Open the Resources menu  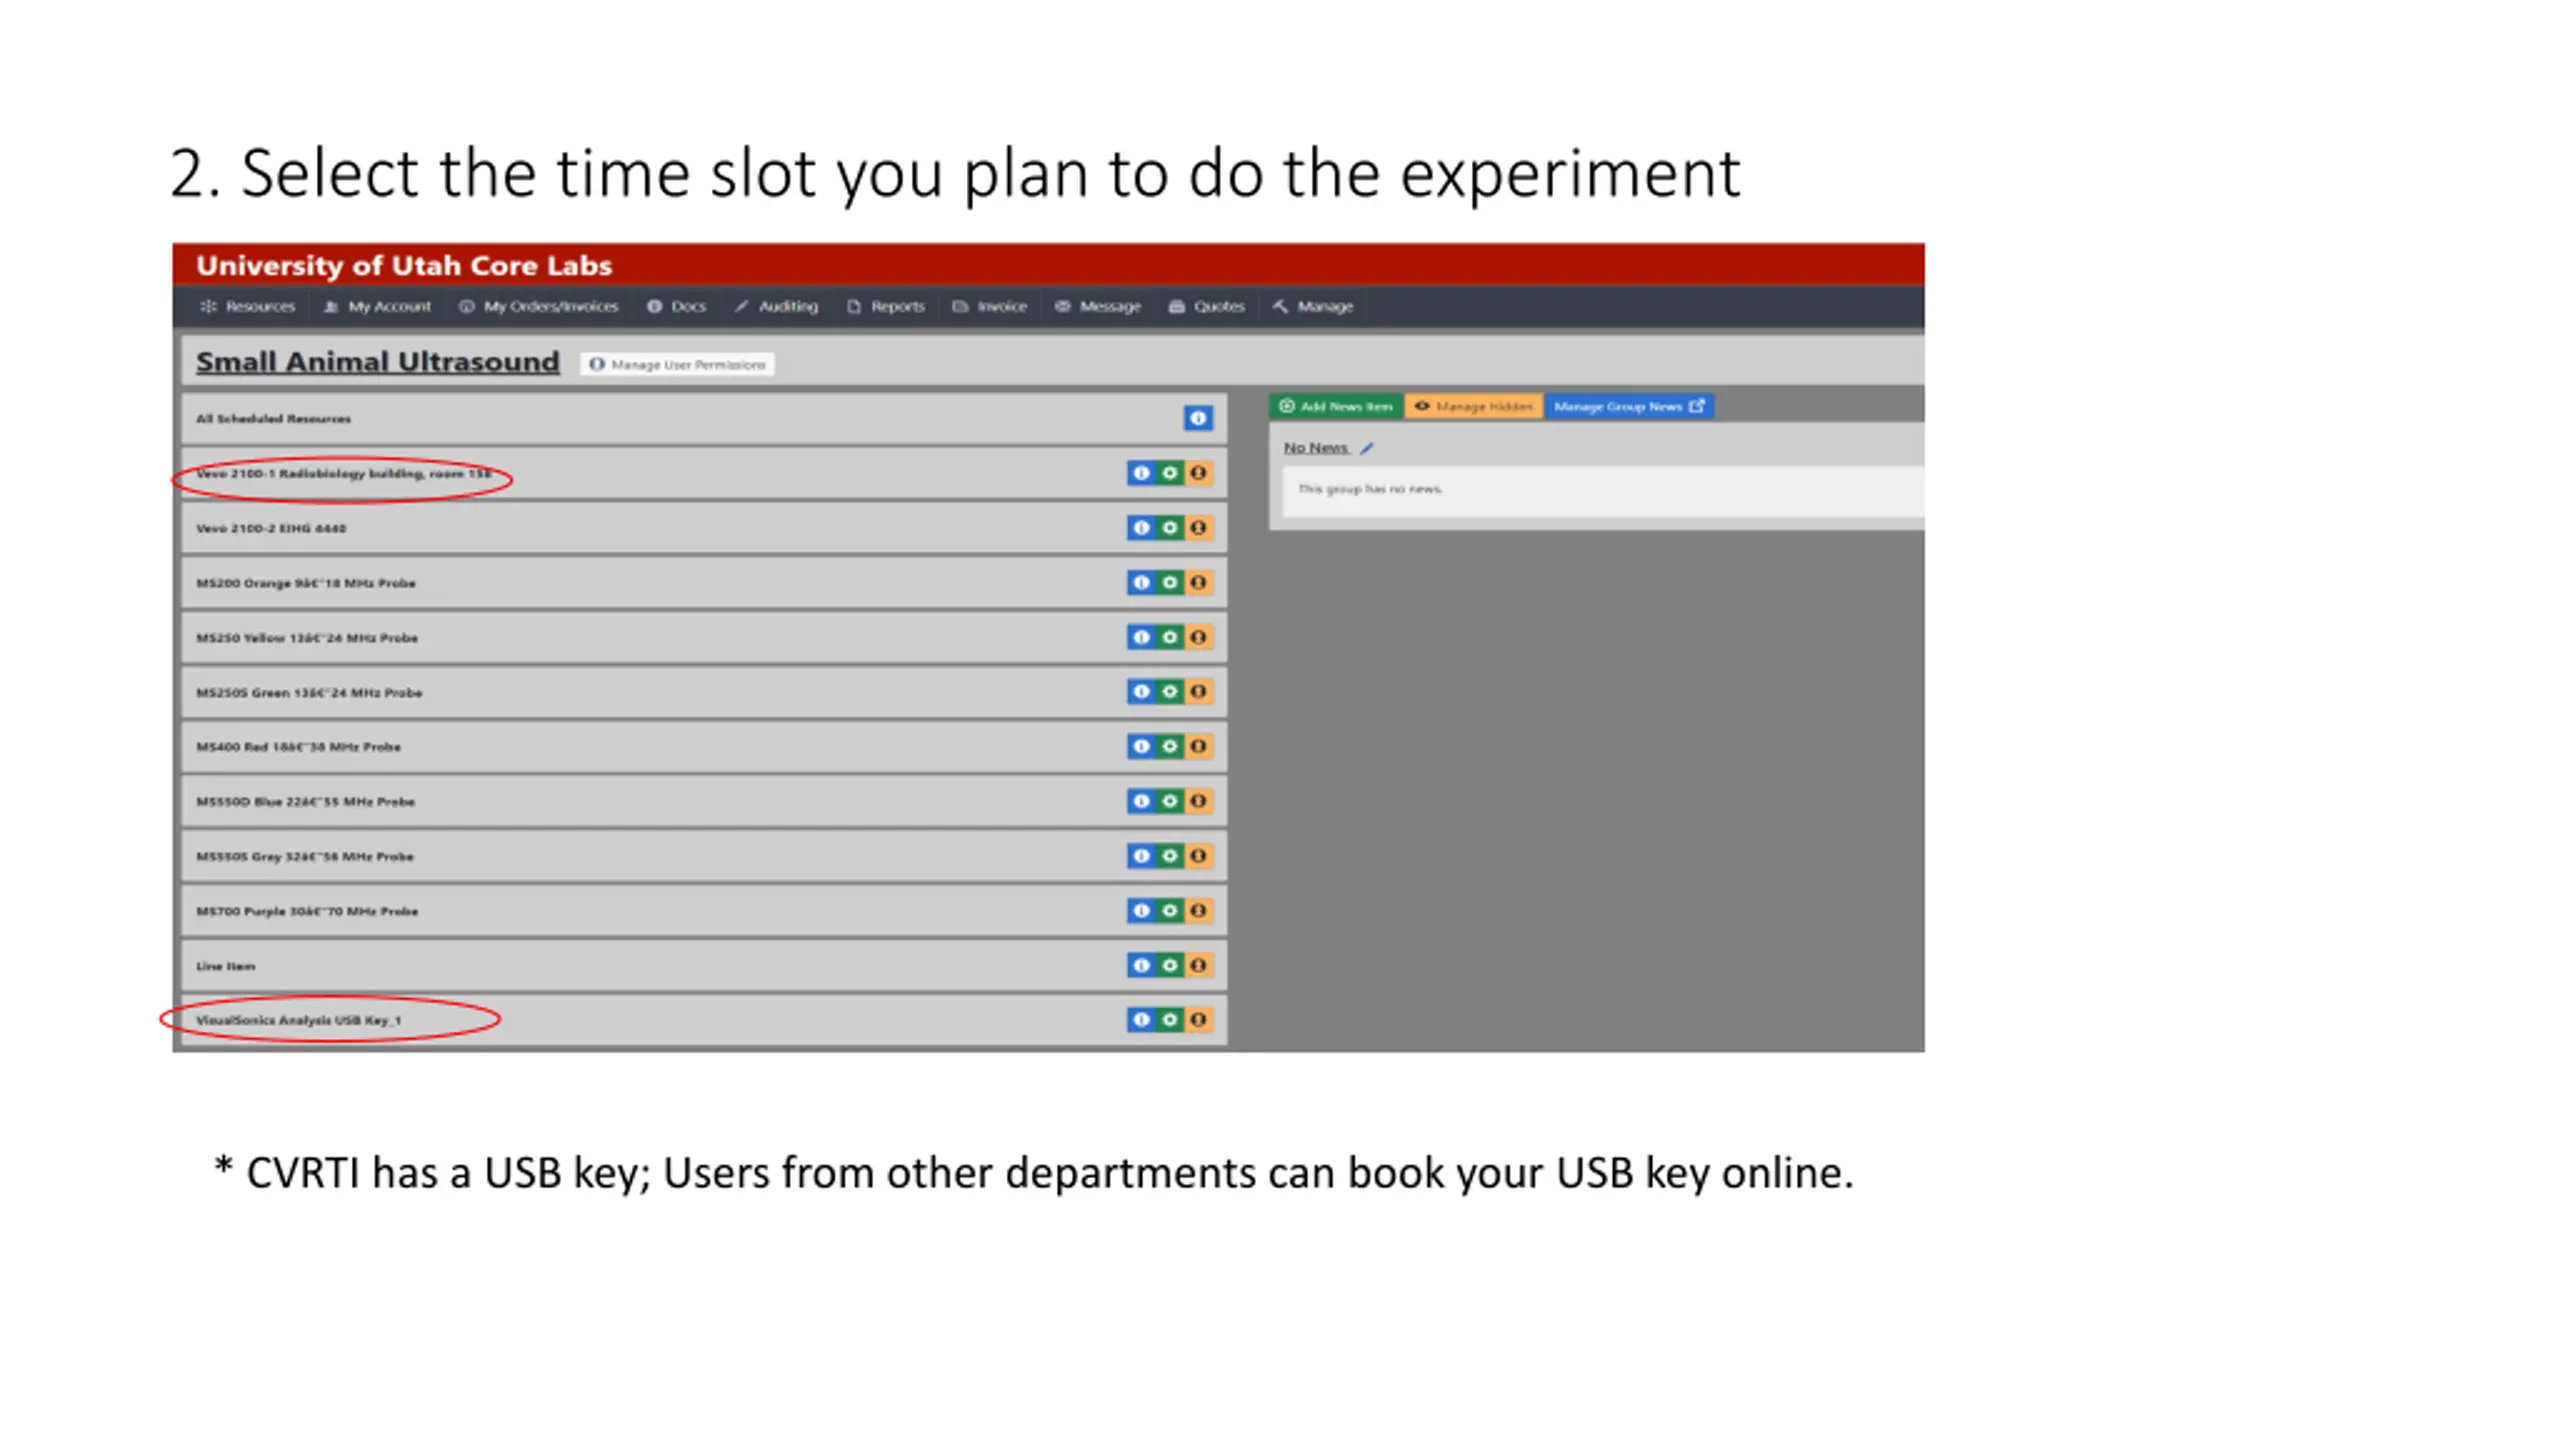tap(248, 306)
